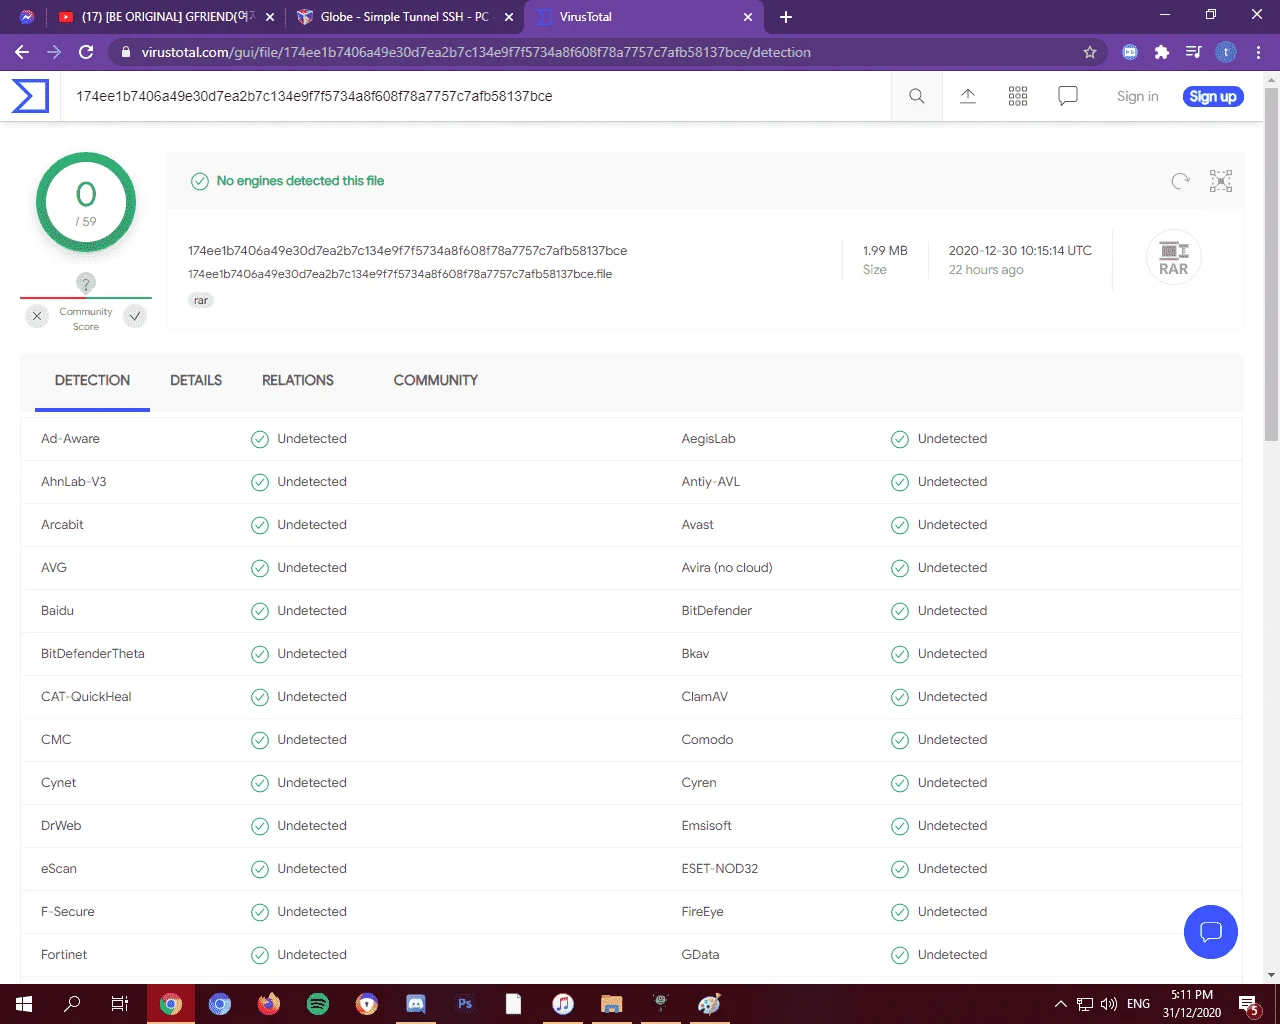Image resolution: width=1280 pixels, height=1024 pixels.
Task: Show hidden system tray icons
Action: point(1061,1004)
